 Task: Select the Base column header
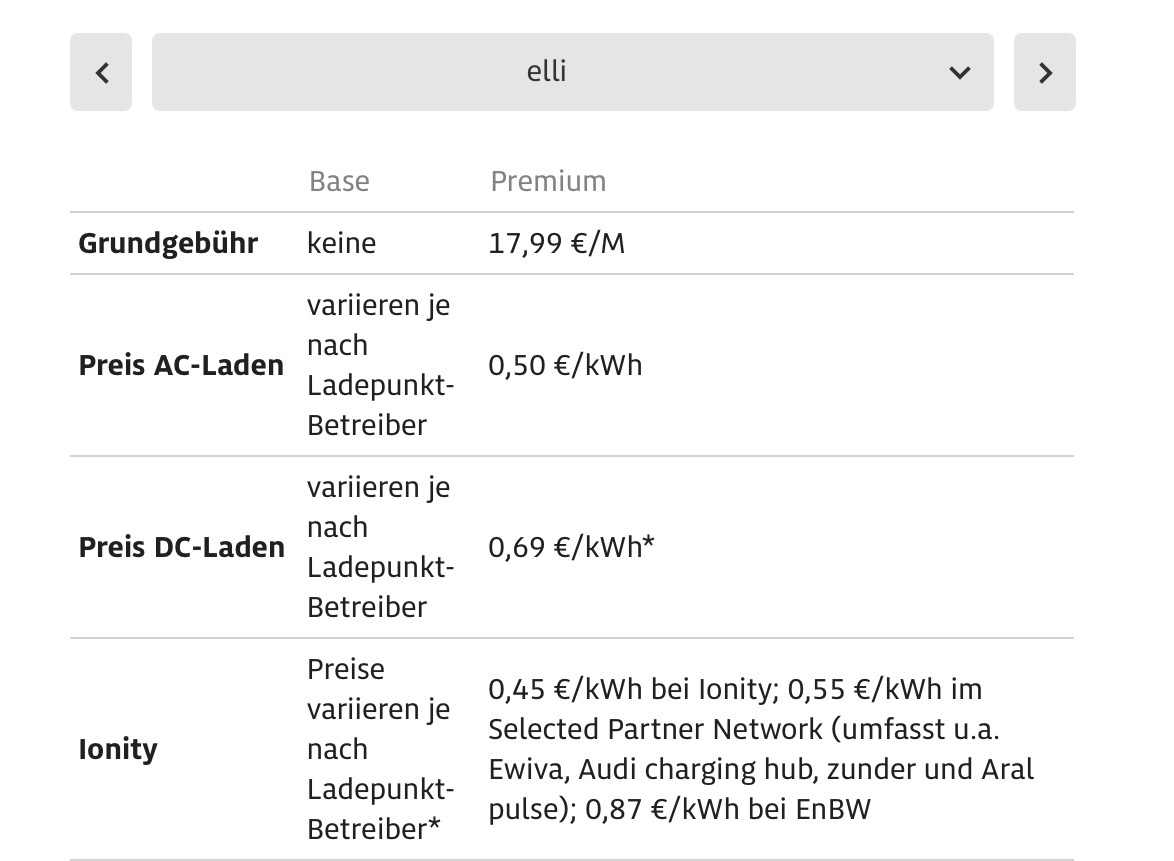pyautogui.click(x=339, y=181)
